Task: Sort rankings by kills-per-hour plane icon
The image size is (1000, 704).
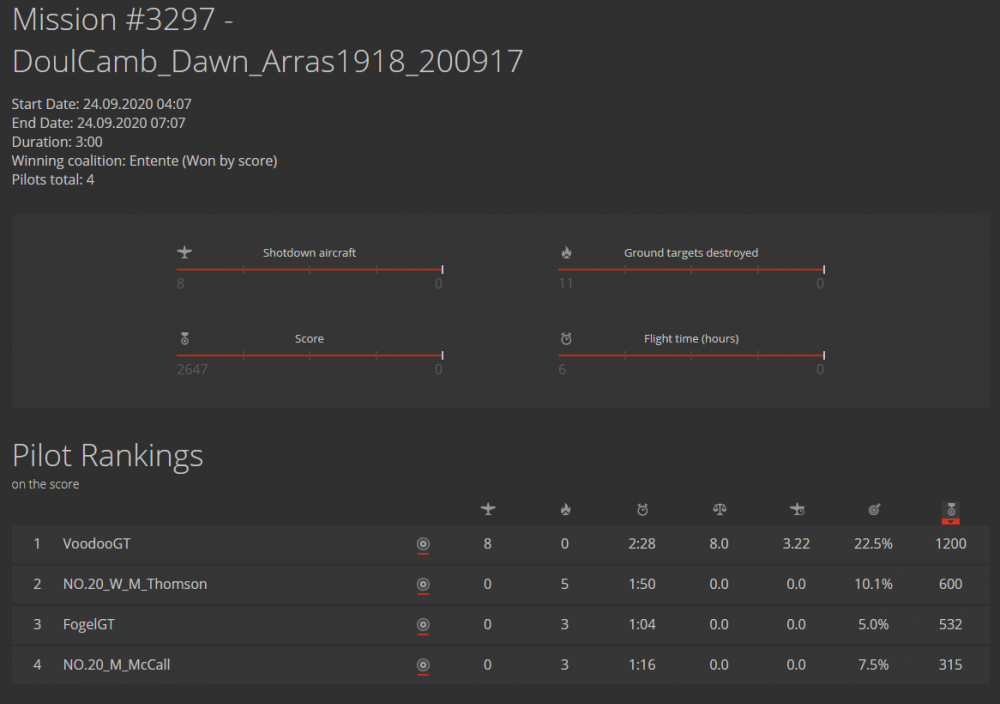Action: tap(797, 509)
